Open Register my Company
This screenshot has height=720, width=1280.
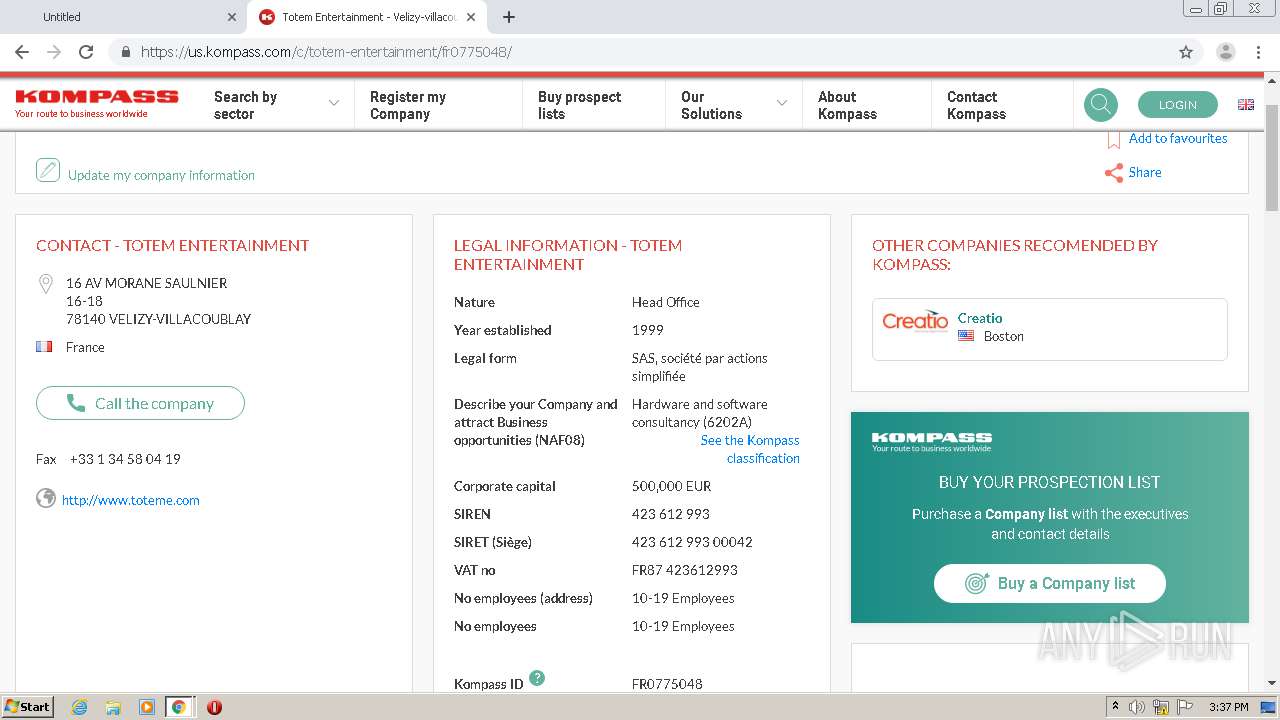pyautogui.click(x=408, y=105)
